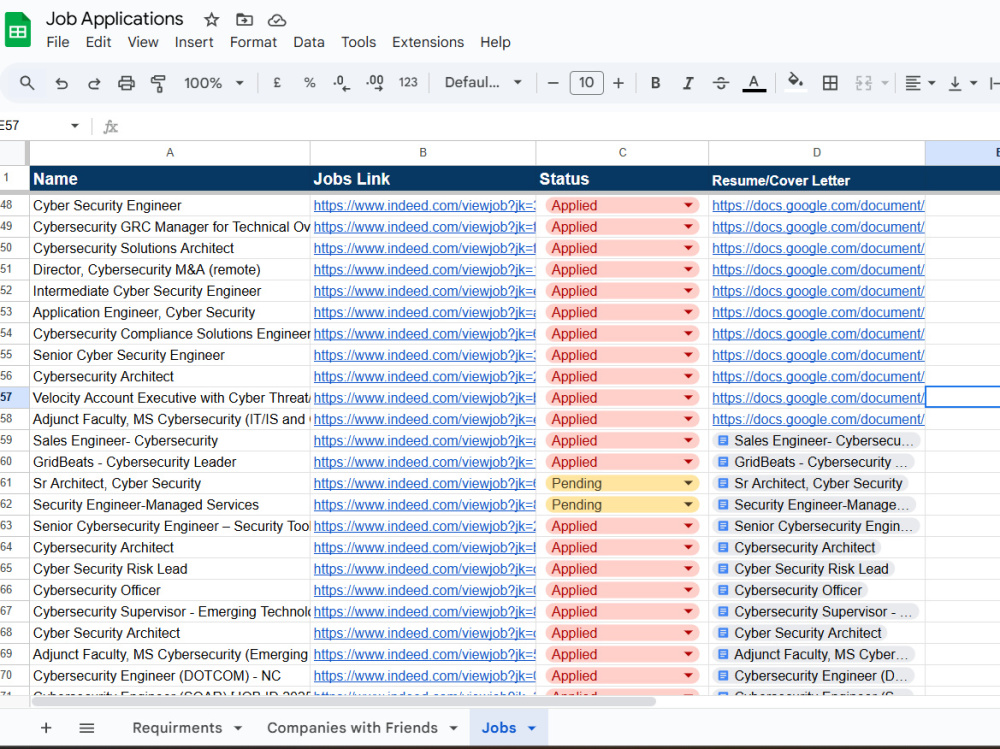Open more number formats 123
Image resolution: width=1000 pixels, height=749 pixels.
pyautogui.click(x=408, y=83)
